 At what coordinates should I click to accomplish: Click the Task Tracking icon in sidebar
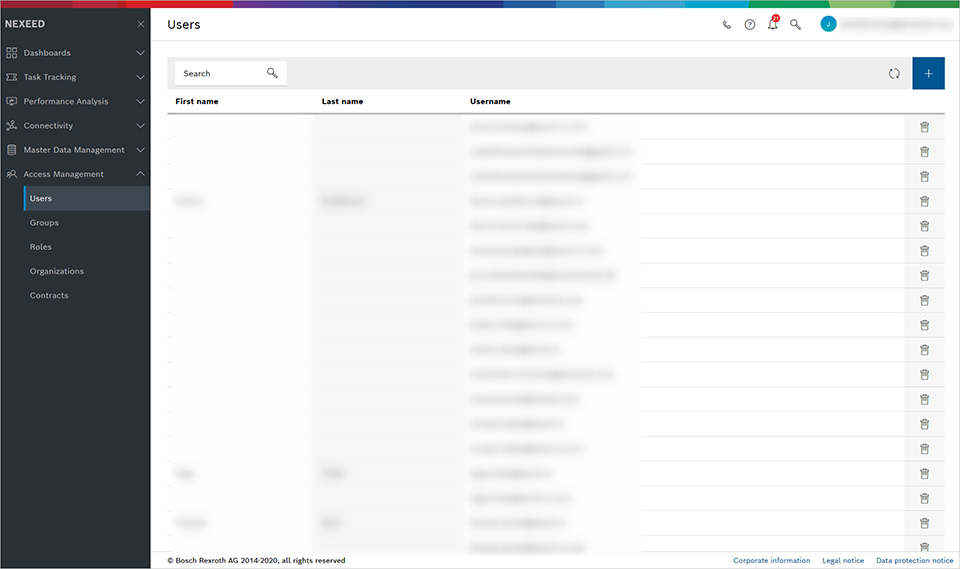(11, 77)
